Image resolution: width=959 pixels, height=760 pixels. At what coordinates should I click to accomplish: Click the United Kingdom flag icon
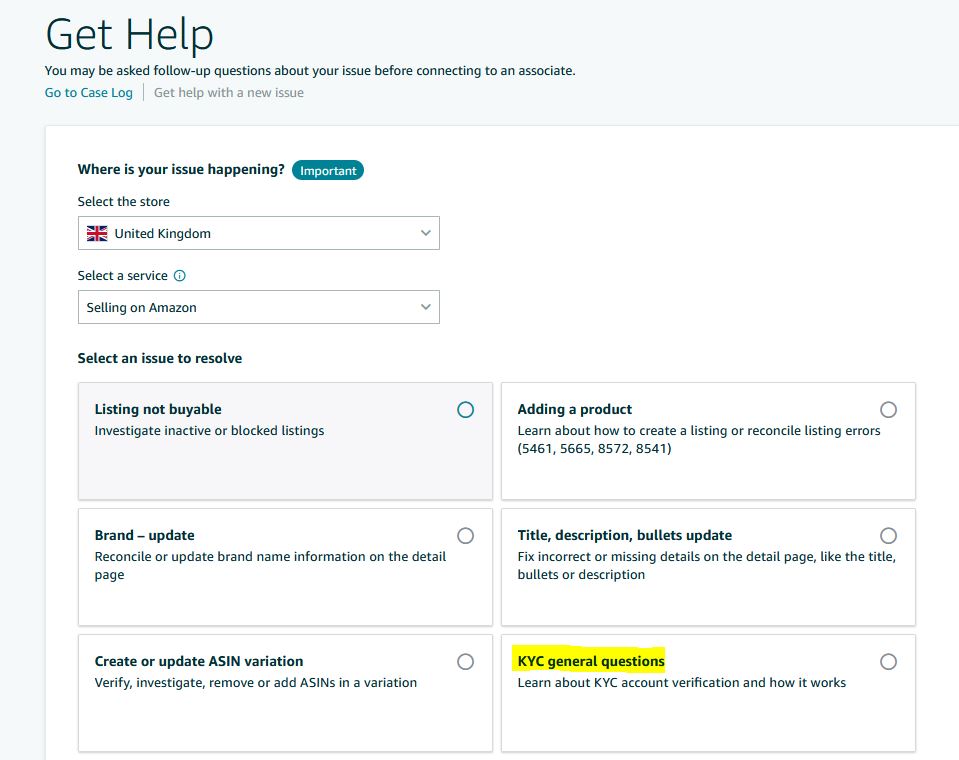(x=97, y=234)
